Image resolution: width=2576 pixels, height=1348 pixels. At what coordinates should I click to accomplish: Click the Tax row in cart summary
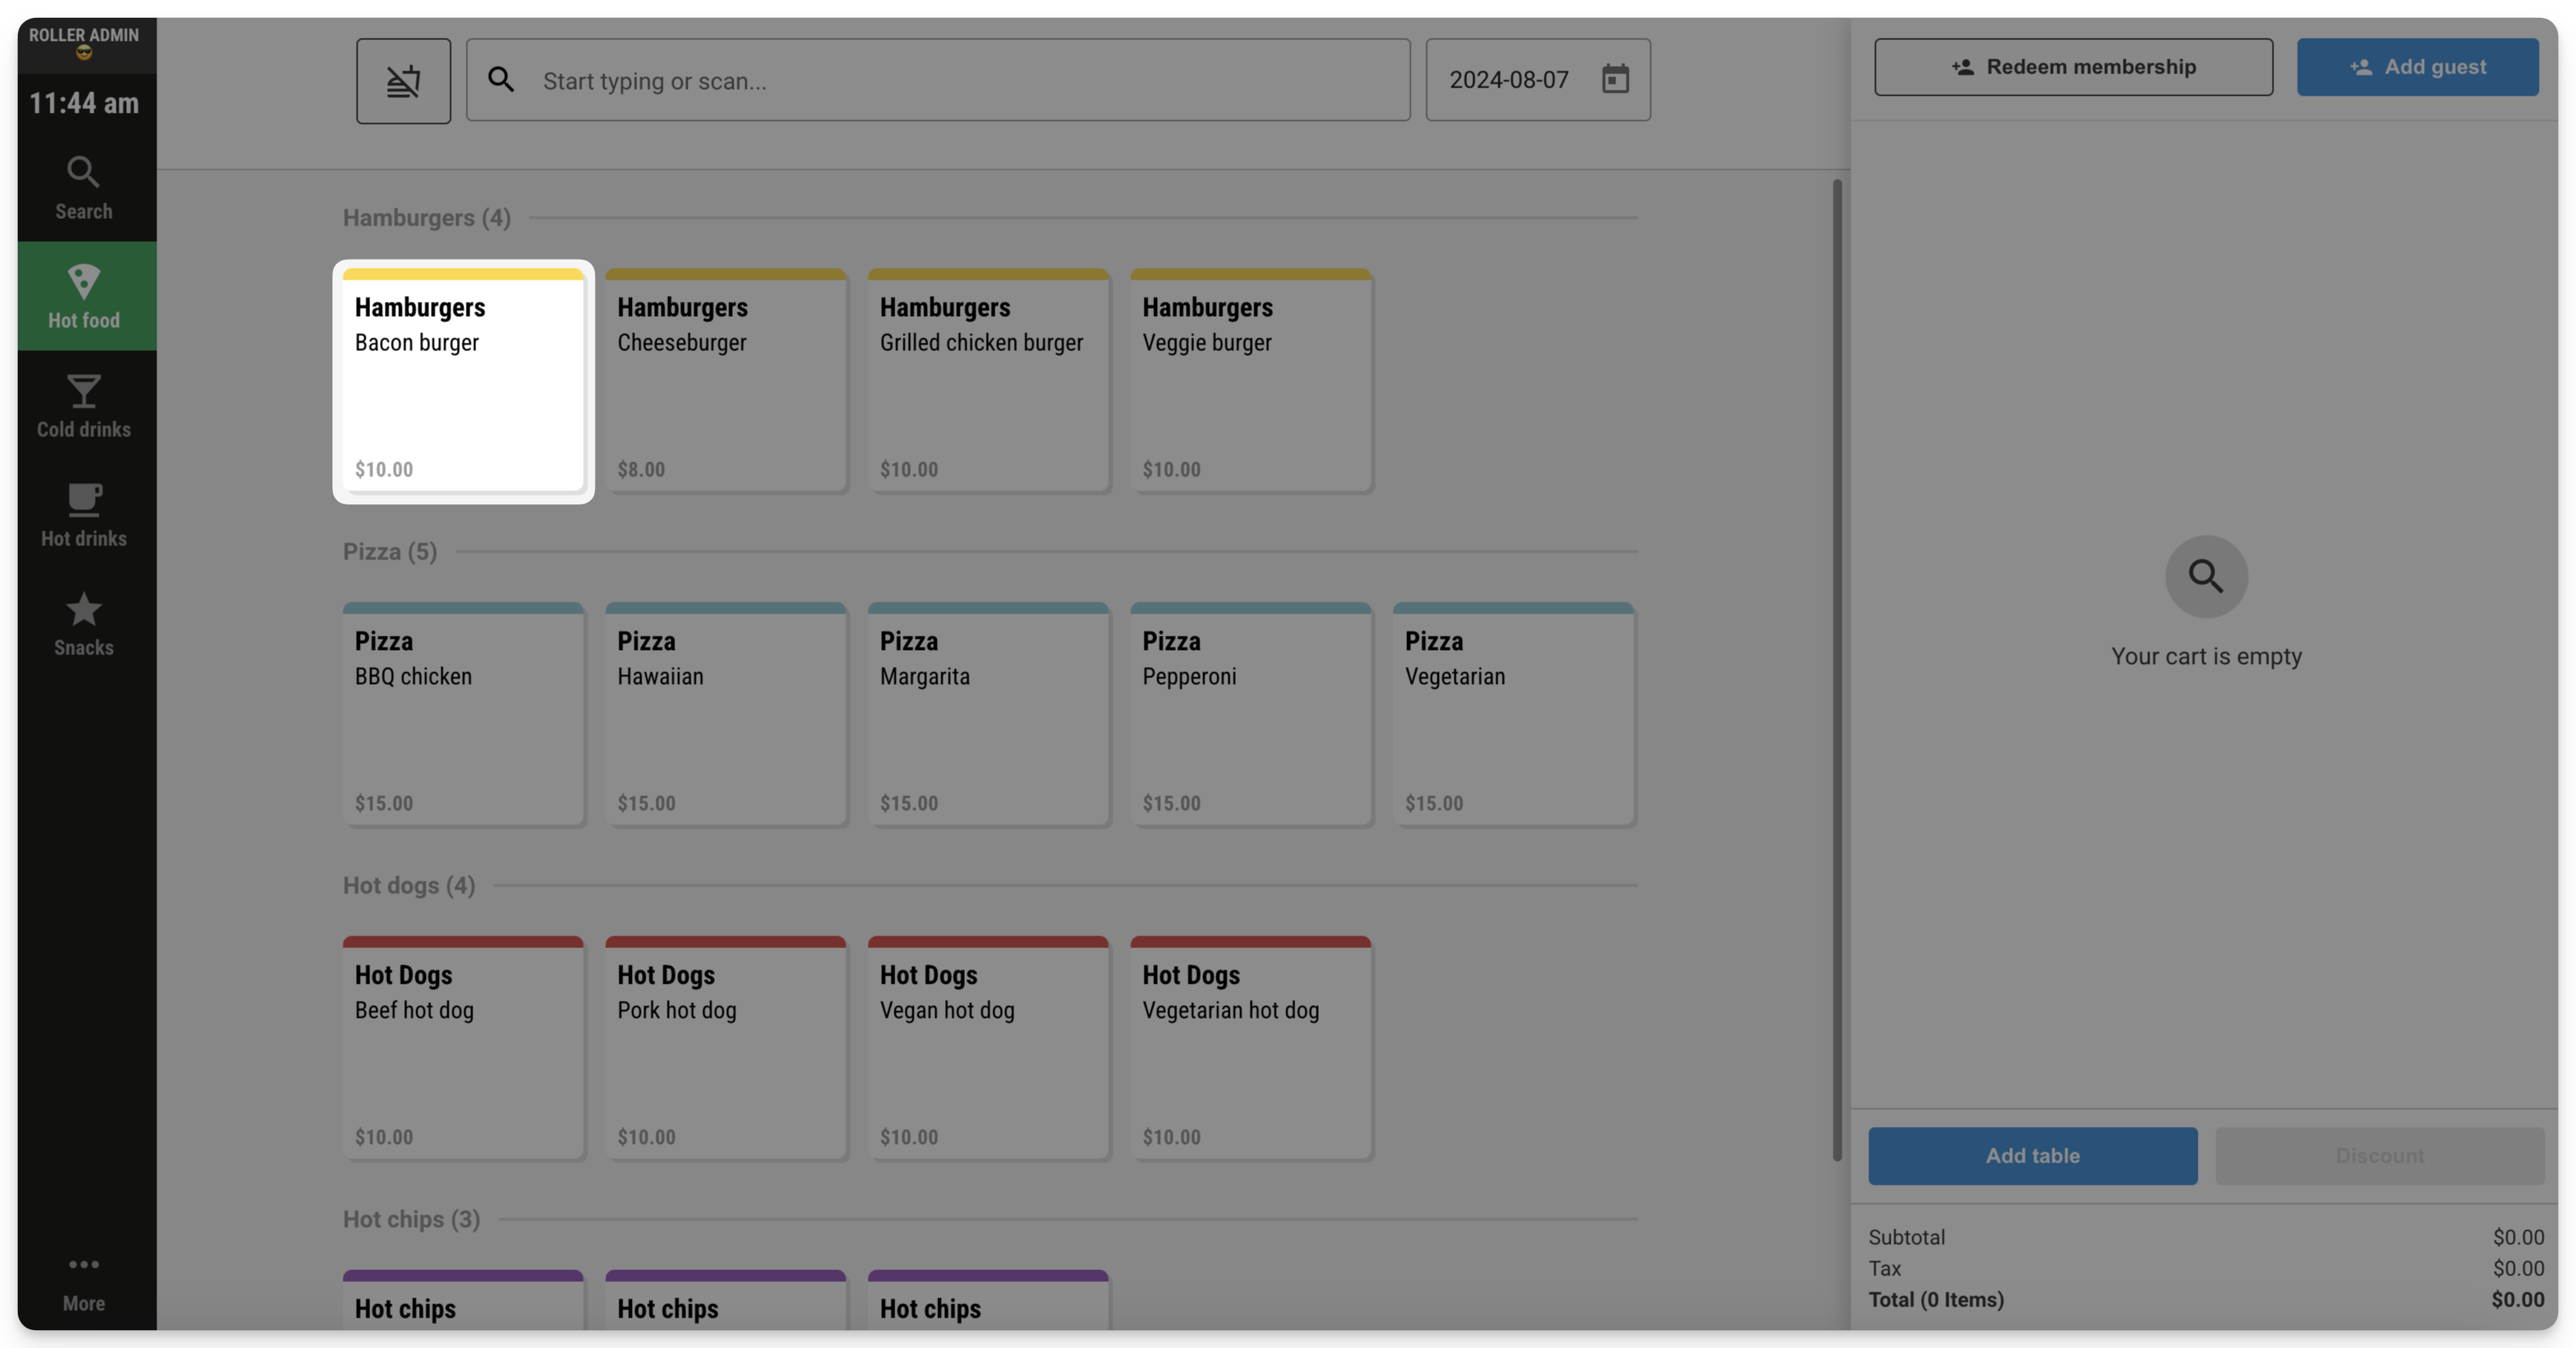point(2206,1268)
